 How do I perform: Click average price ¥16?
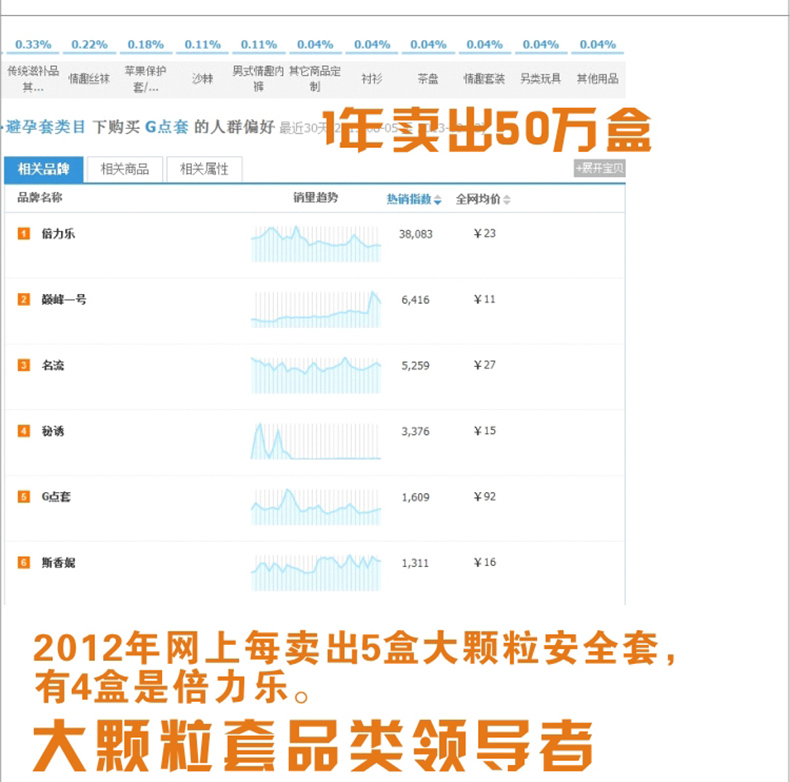(x=485, y=562)
